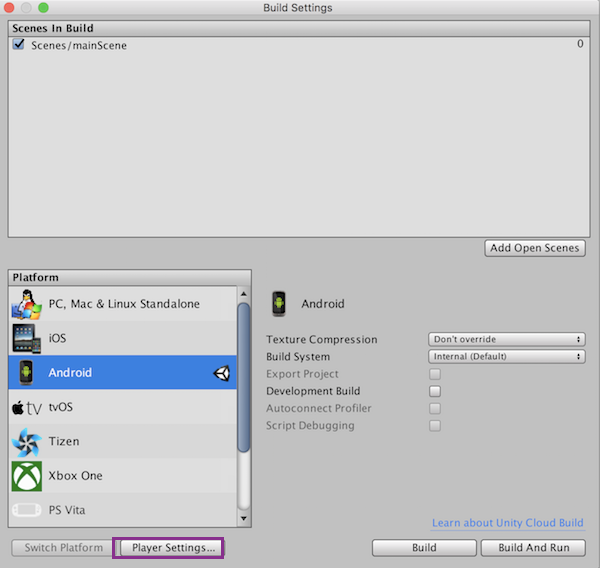The image size is (600, 568).
Task: Select PC, Mac & Linux Standalone platform
Action: (122, 304)
